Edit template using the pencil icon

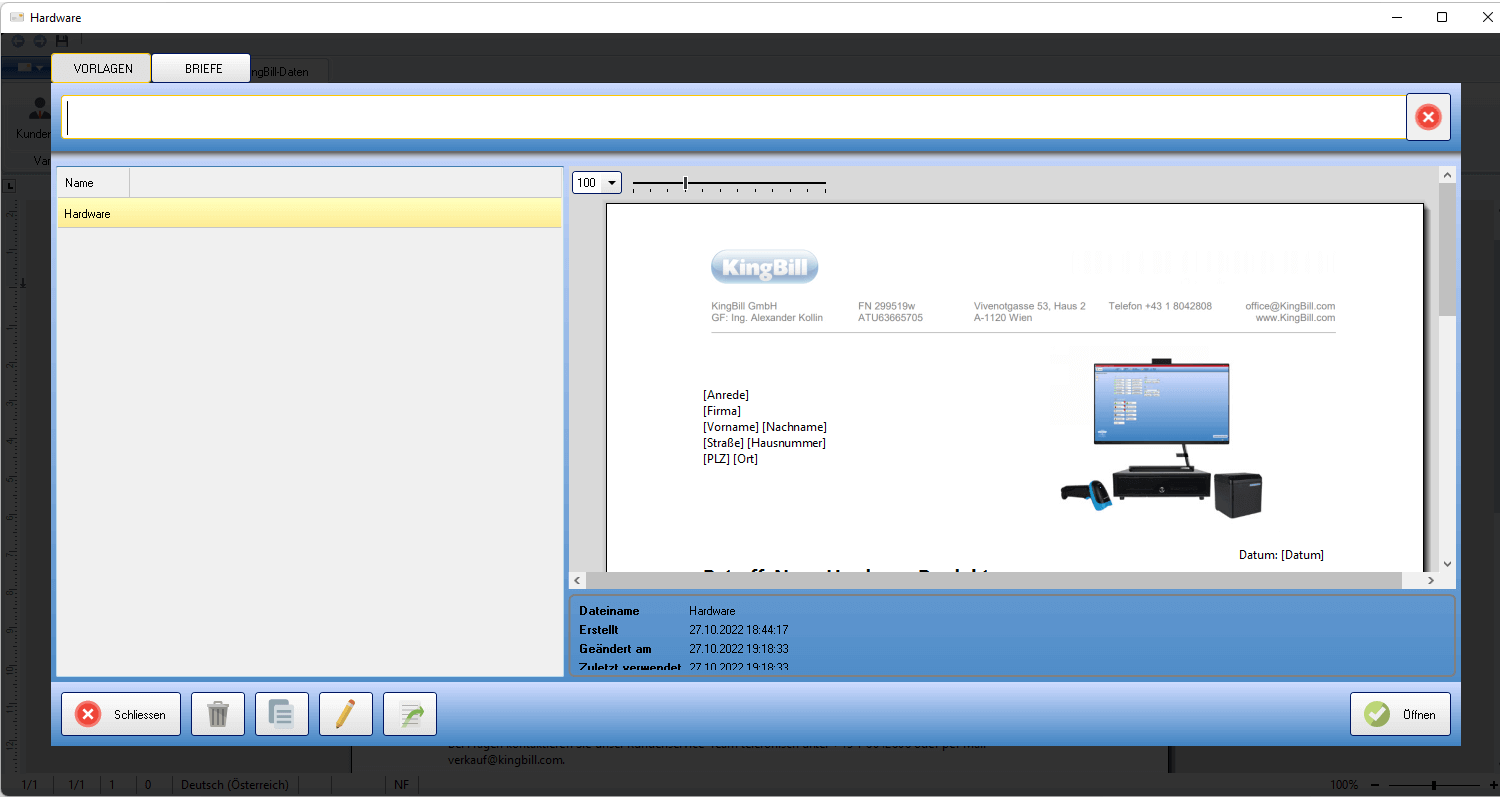tap(346, 714)
